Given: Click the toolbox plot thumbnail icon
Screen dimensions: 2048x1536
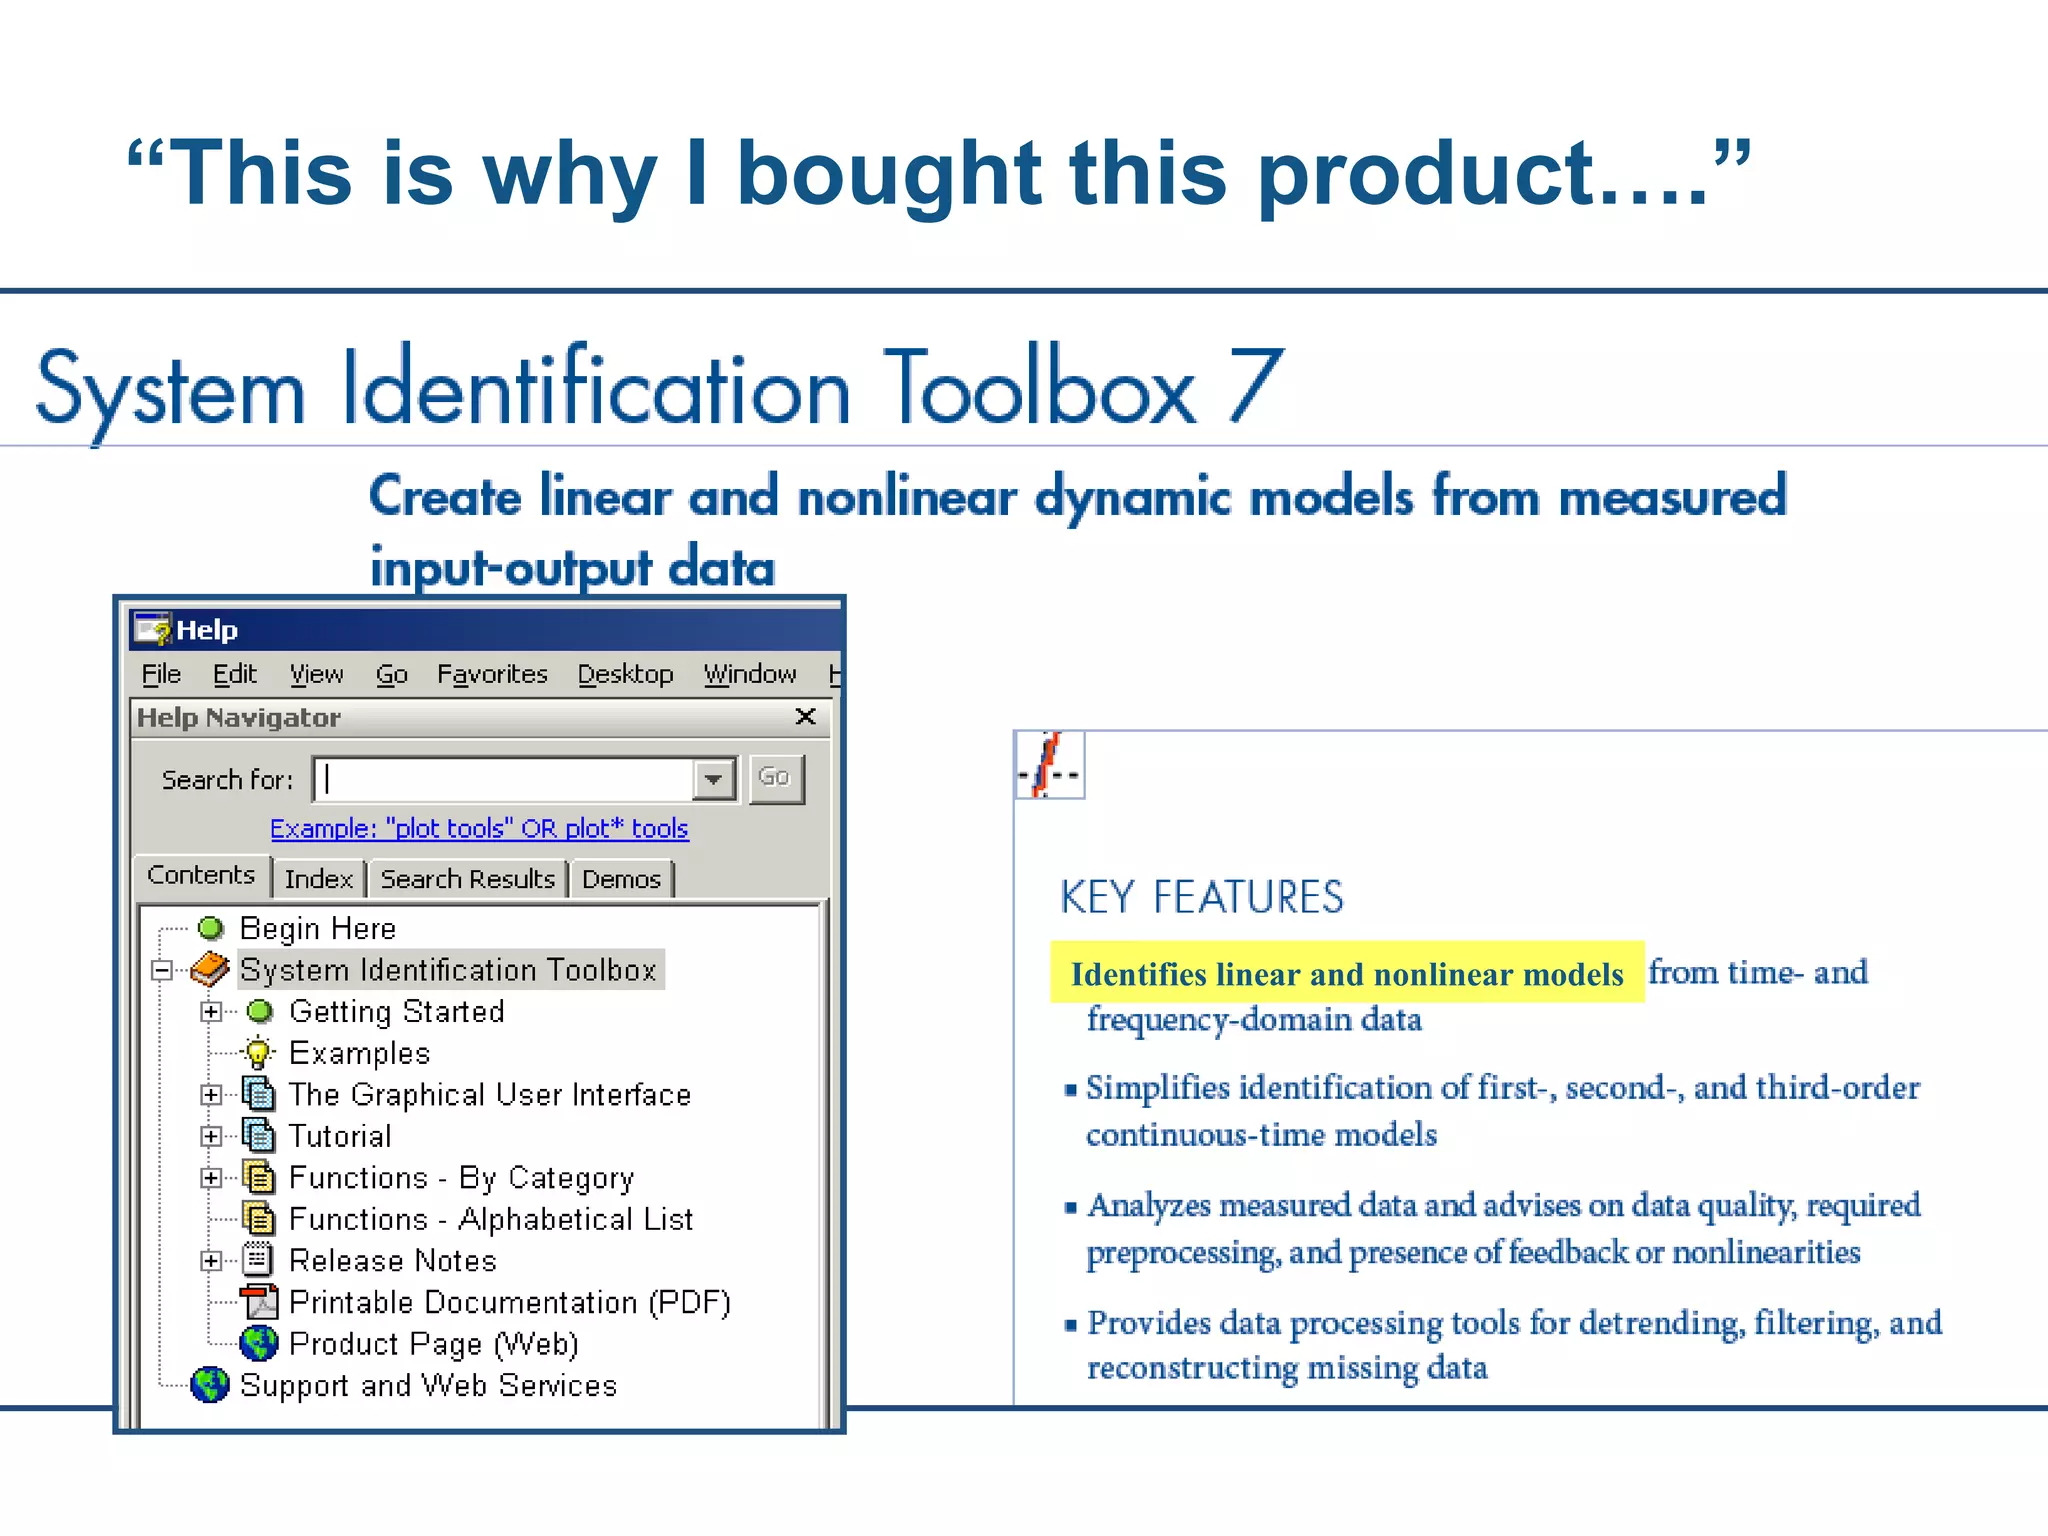Looking at the screenshot, I should pos(1049,765).
